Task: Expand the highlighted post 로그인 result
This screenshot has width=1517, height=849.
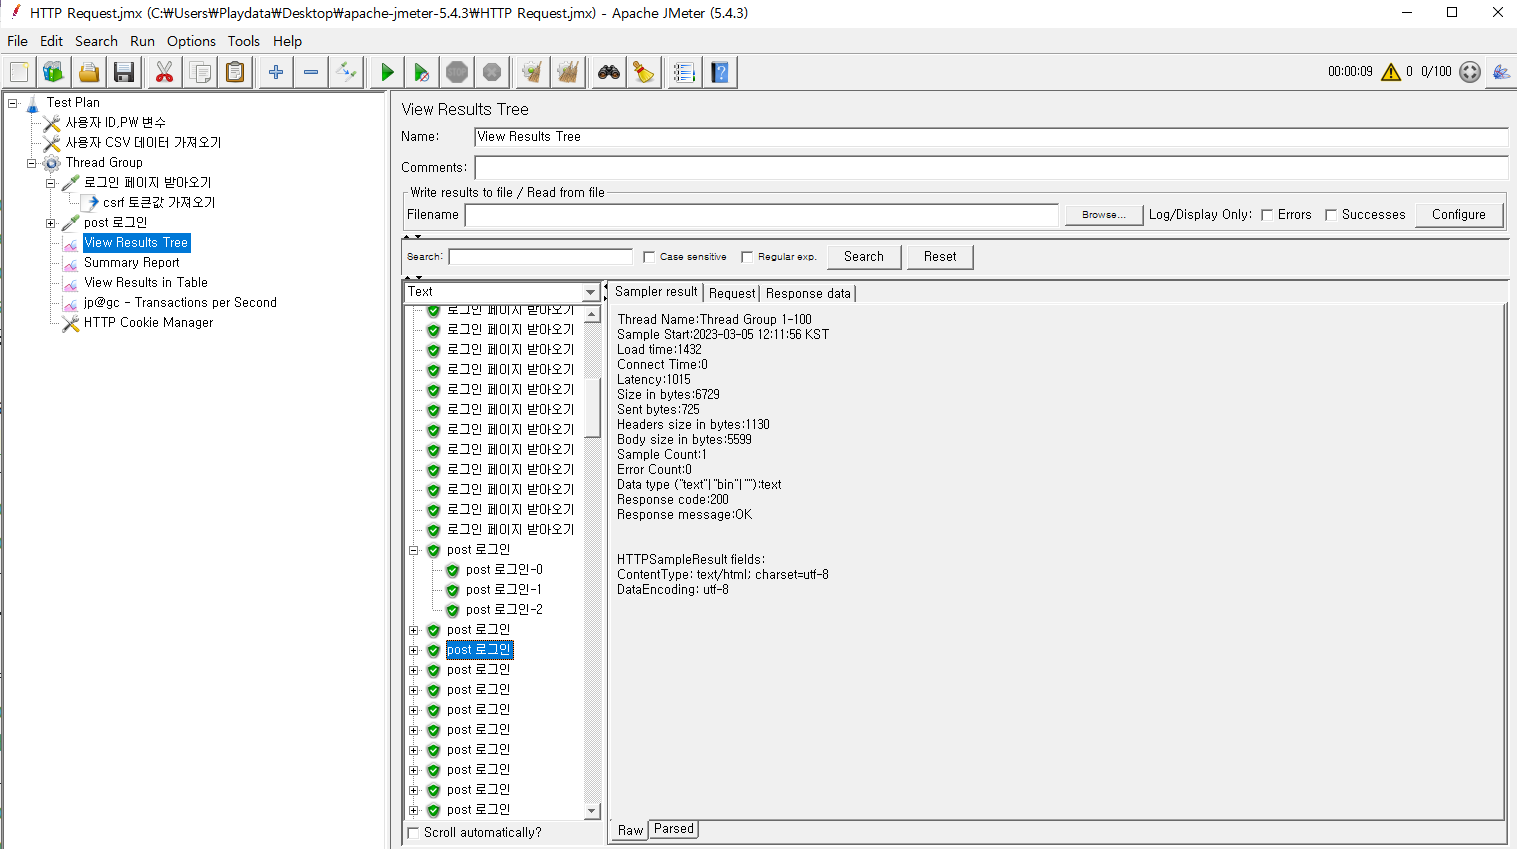Action: 414,650
